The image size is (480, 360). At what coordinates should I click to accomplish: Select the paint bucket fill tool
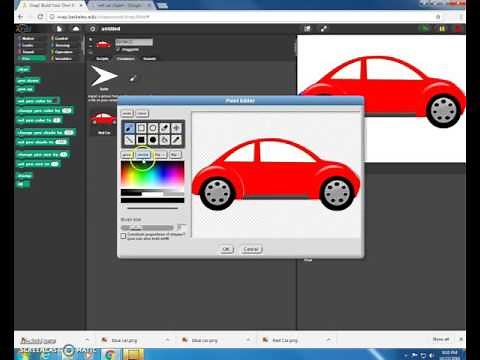(x=164, y=140)
